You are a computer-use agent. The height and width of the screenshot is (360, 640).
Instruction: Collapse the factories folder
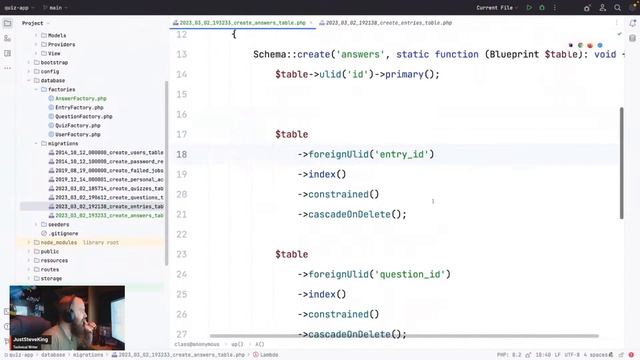pos(36,89)
